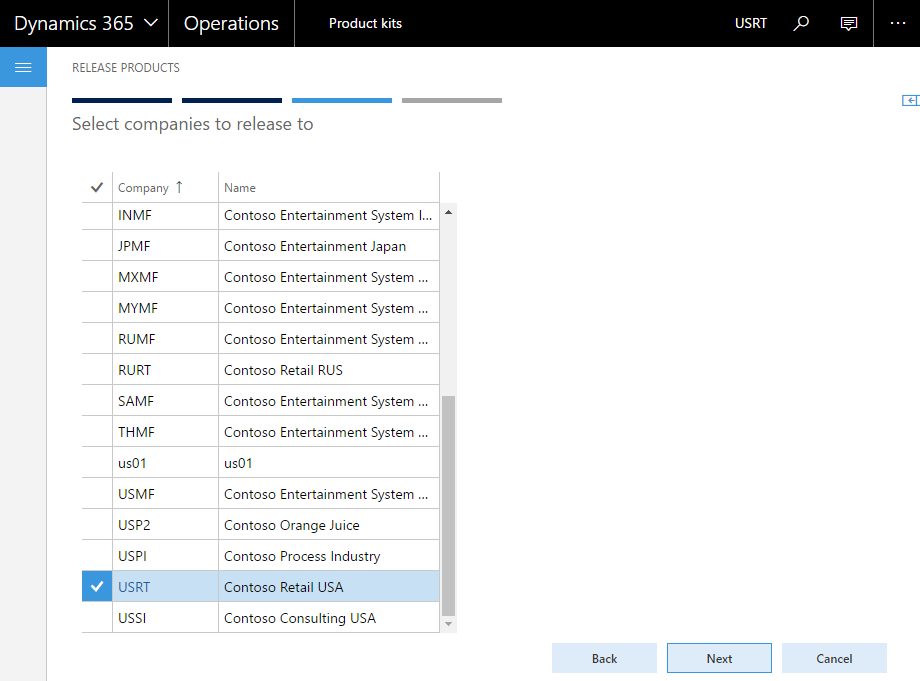Image resolution: width=920 pixels, height=681 pixels.
Task: Expand the side pane arrow icon
Action: click(910, 100)
